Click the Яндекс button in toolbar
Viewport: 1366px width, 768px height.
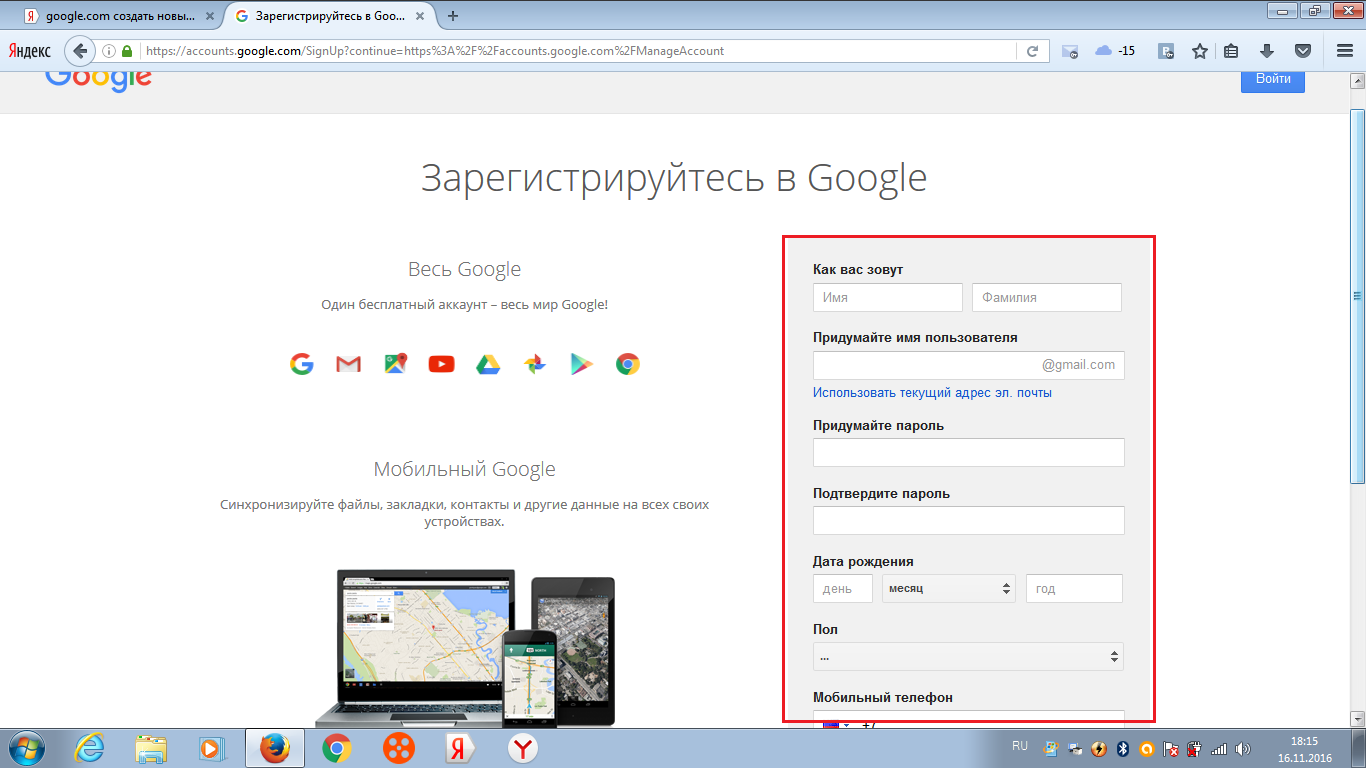pyautogui.click(x=32, y=50)
